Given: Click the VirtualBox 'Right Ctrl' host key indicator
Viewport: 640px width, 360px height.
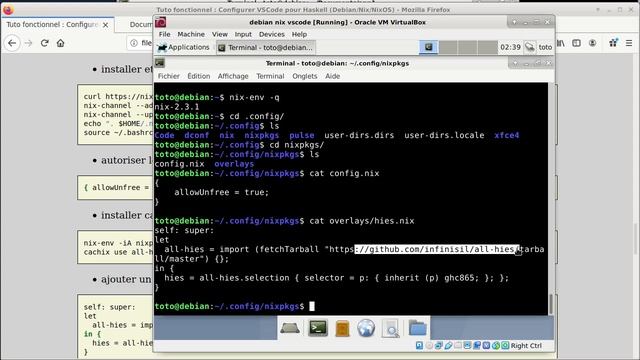Looking at the screenshot, I should [x=527, y=346].
